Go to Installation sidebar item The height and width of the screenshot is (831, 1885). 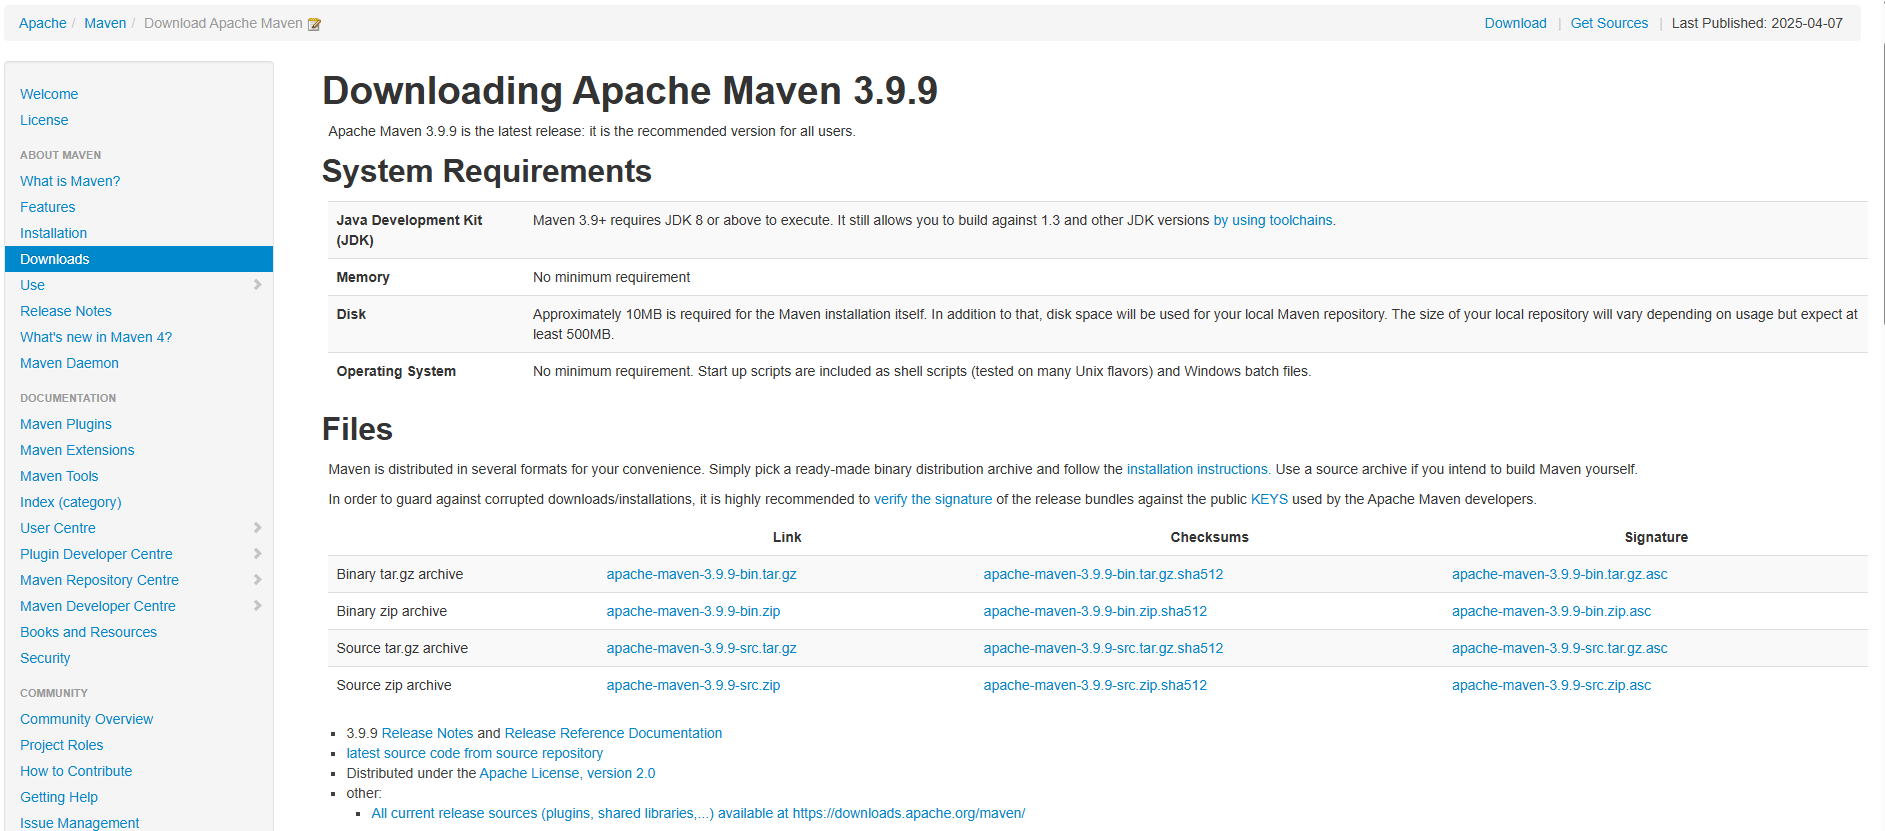[53, 233]
